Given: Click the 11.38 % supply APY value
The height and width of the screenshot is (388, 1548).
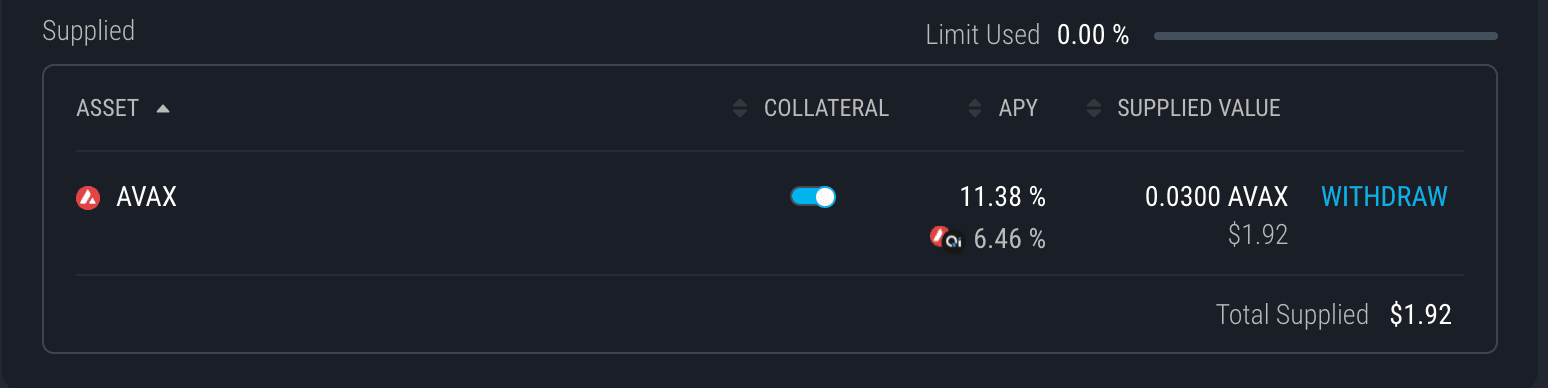Looking at the screenshot, I should point(1003,197).
